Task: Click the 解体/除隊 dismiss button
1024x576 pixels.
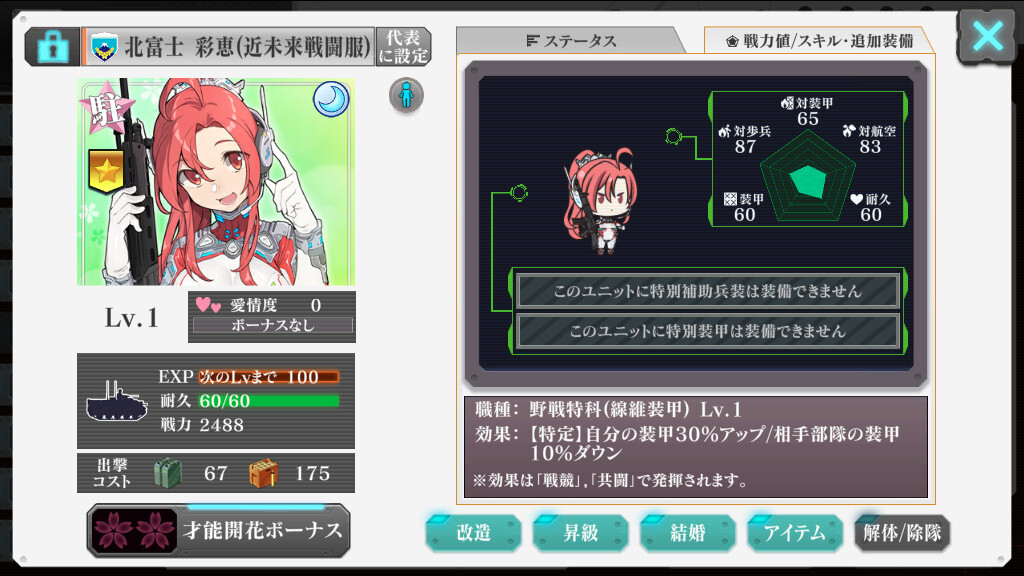Action: click(902, 533)
